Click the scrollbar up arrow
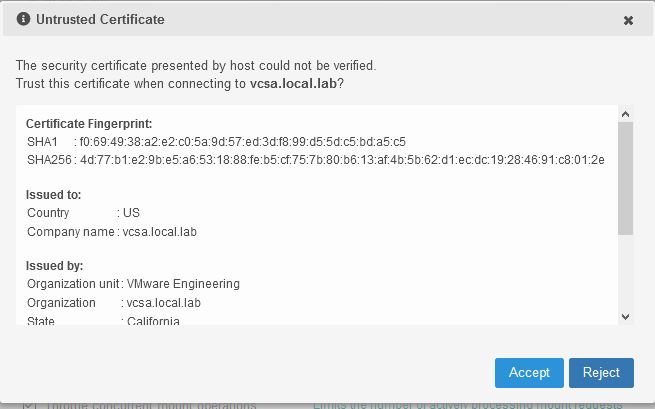 [x=625, y=114]
